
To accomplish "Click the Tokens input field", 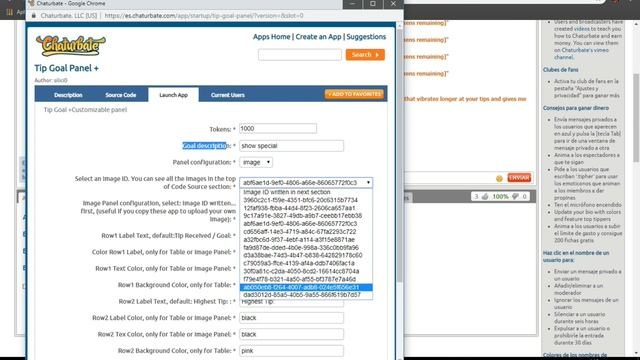I will coord(278,129).
